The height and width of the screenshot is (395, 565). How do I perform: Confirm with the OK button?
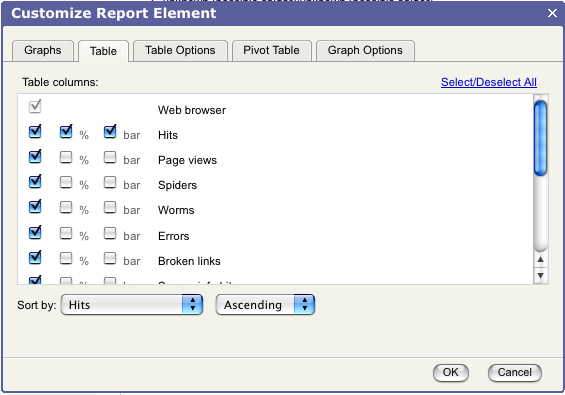click(x=451, y=372)
